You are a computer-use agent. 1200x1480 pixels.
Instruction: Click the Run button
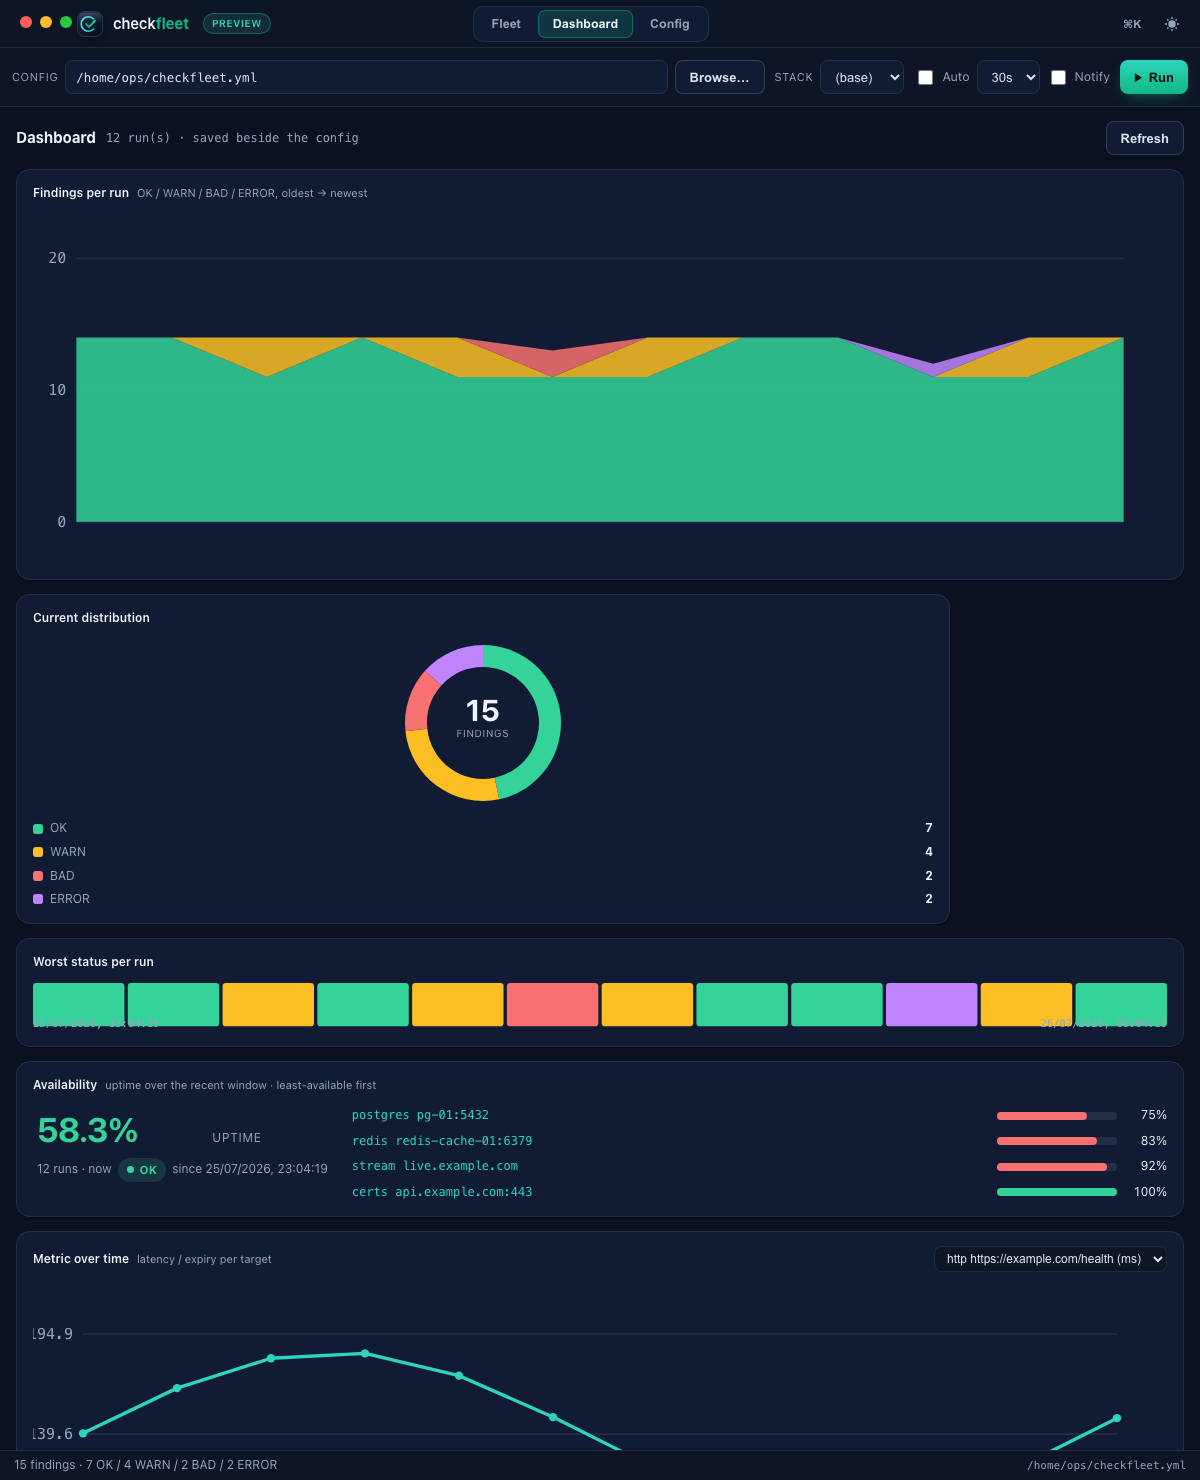pos(1153,77)
